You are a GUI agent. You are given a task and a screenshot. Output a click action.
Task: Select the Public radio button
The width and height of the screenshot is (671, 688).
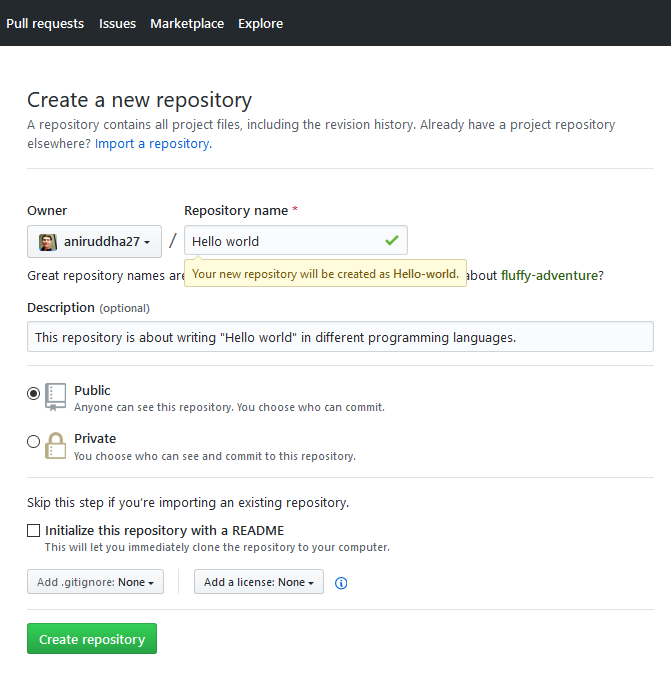[34, 393]
